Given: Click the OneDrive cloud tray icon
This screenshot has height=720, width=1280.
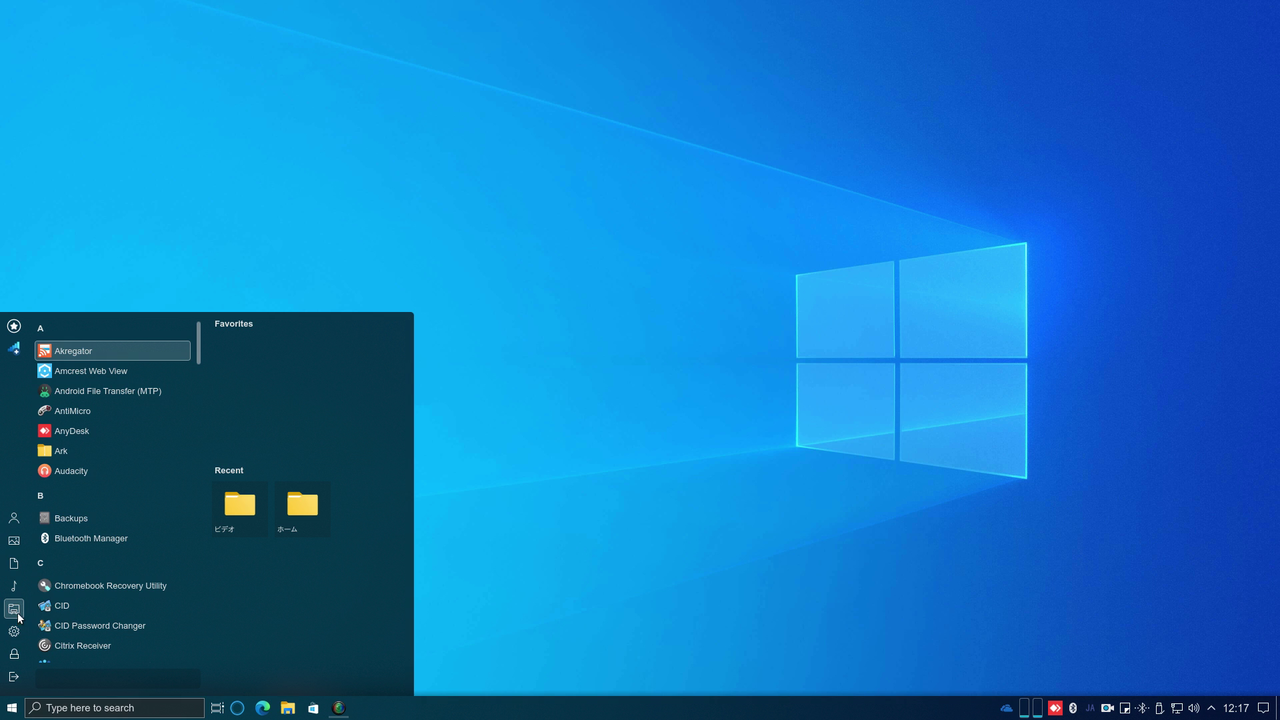Looking at the screenshot, I should pos(1007,708).
